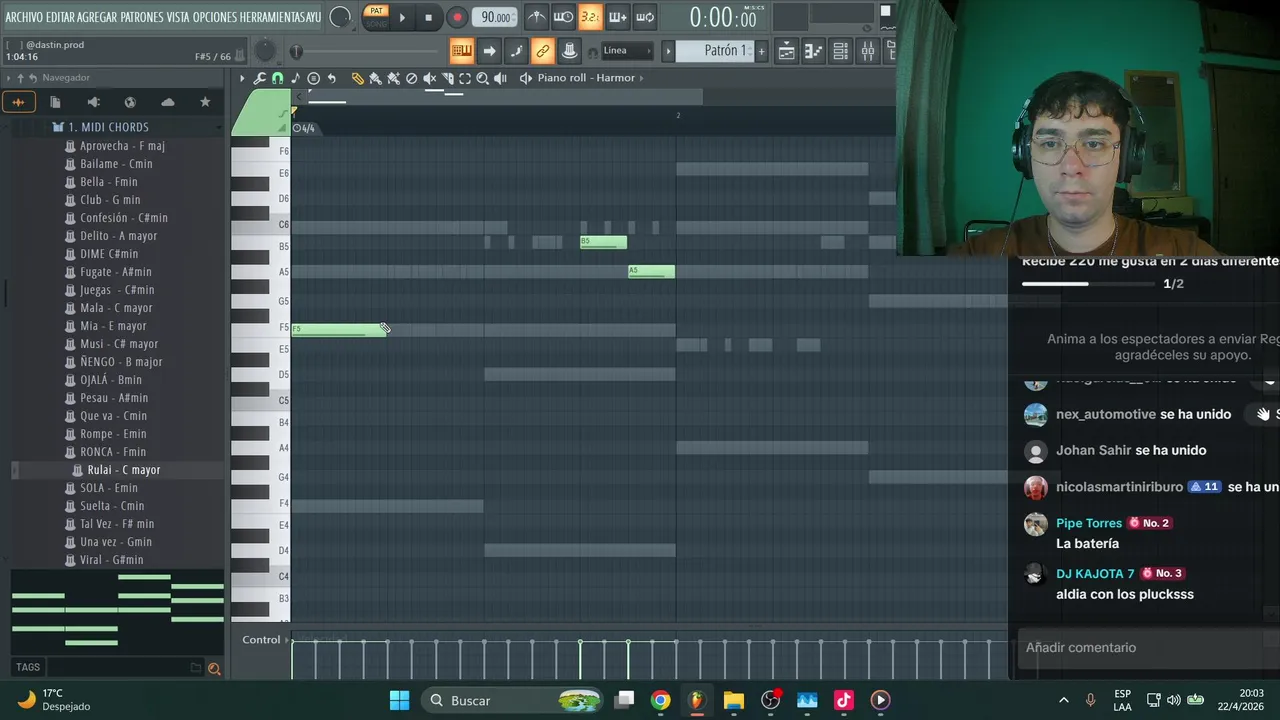Select the browser plugin tab icon
This screenshot has height=720, width=1280.
tap(93, 102)
